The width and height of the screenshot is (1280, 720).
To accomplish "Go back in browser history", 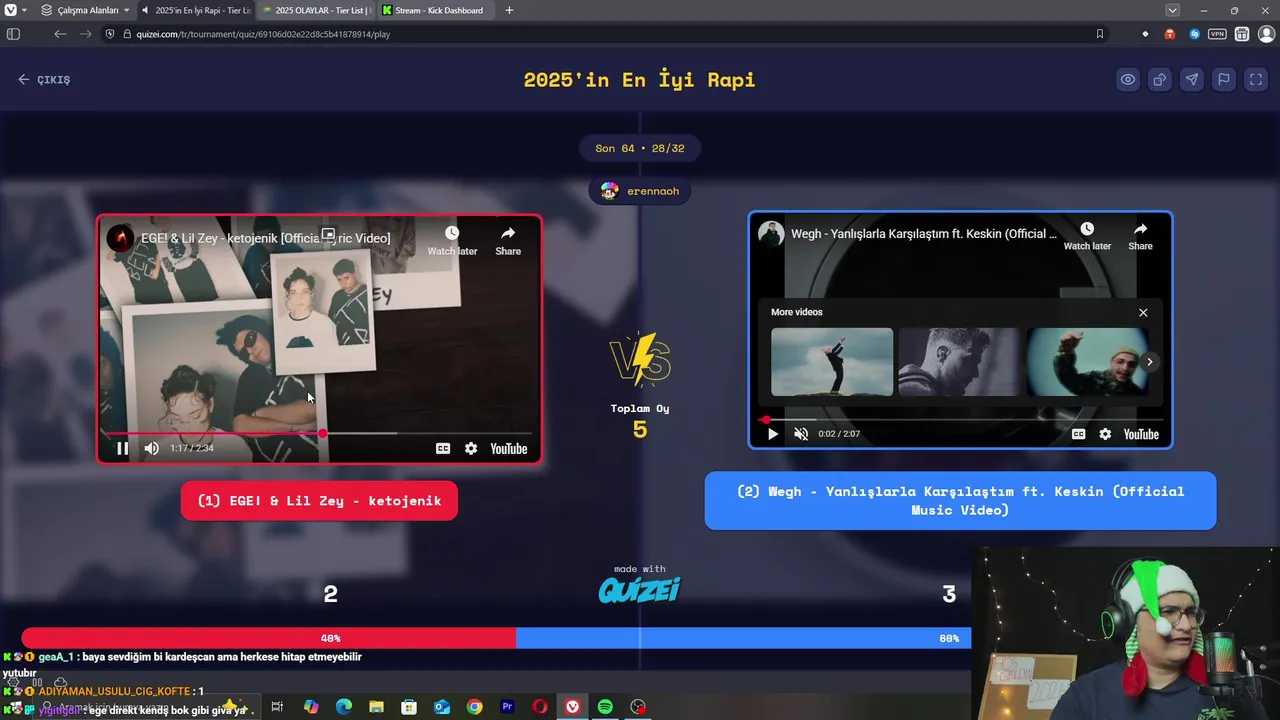I will (x=60, y=34).
